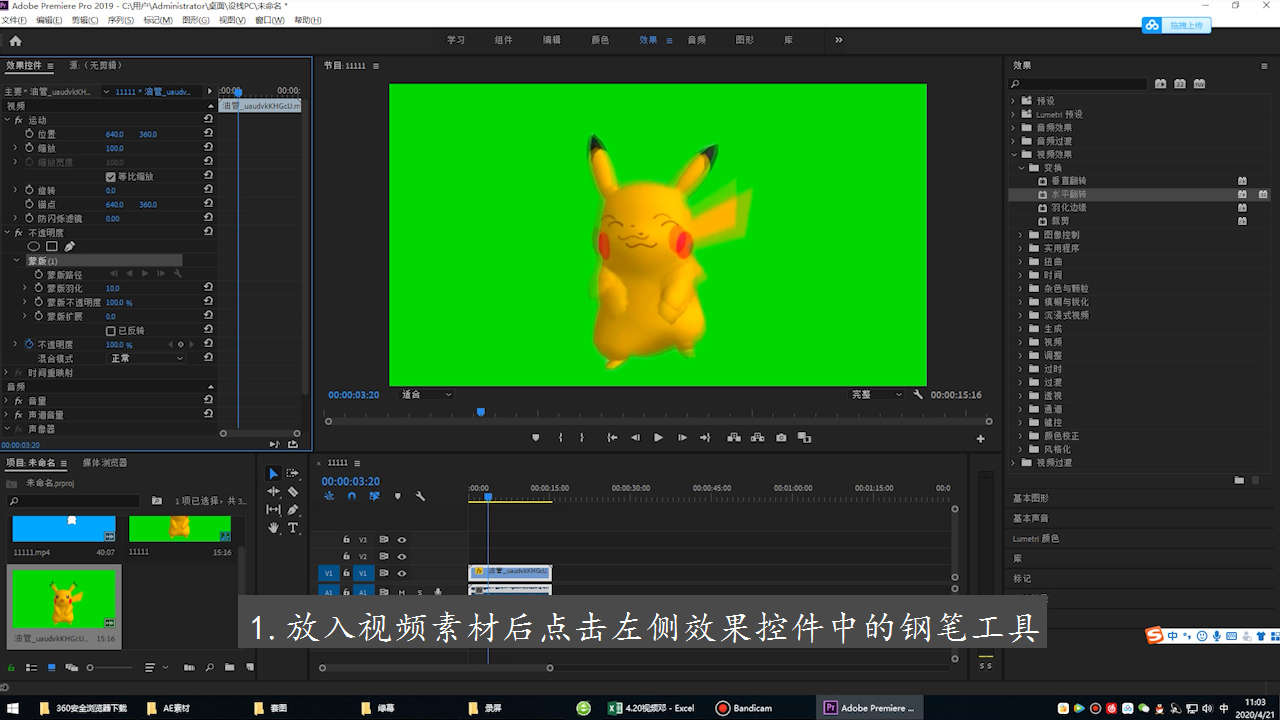
Task: Toggle V2 track lock
Action: pos(346,556)
